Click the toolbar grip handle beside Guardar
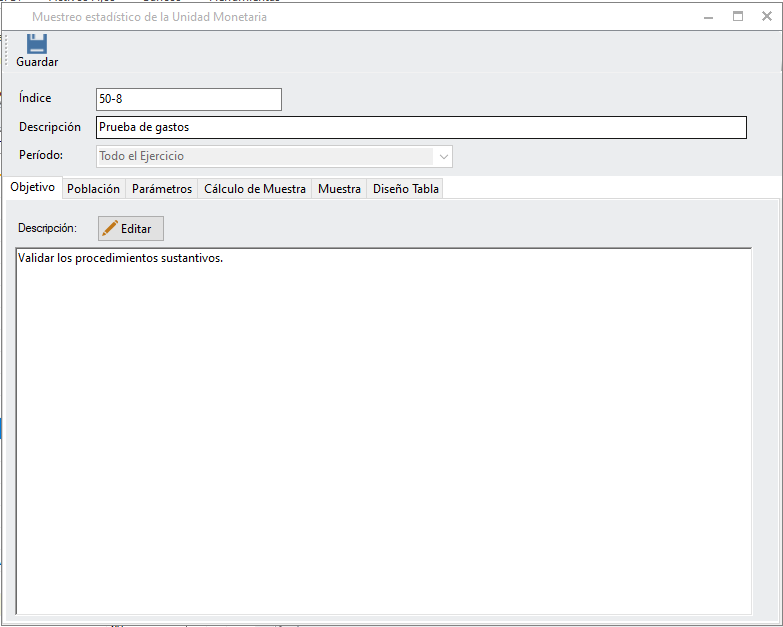The image size is (783, 627). (x=7, y=50)
